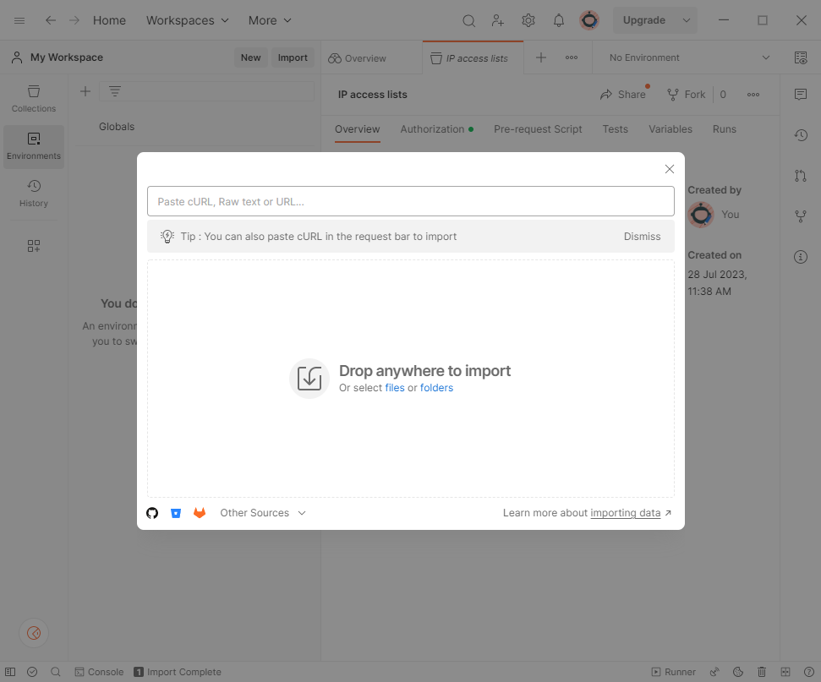821x682 pixels.
Task: Open the info icon in right sidebar
Action: tap(800, 256)
